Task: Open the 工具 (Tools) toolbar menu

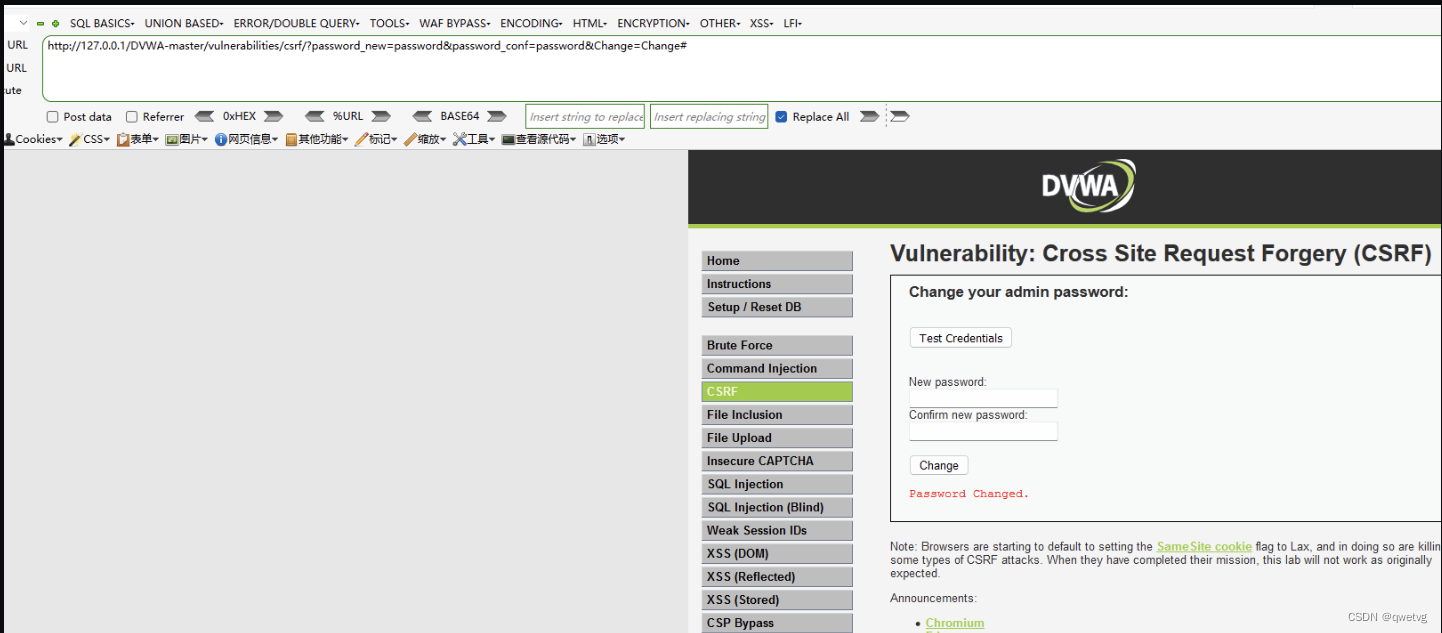Action: [x=473, y=140]
